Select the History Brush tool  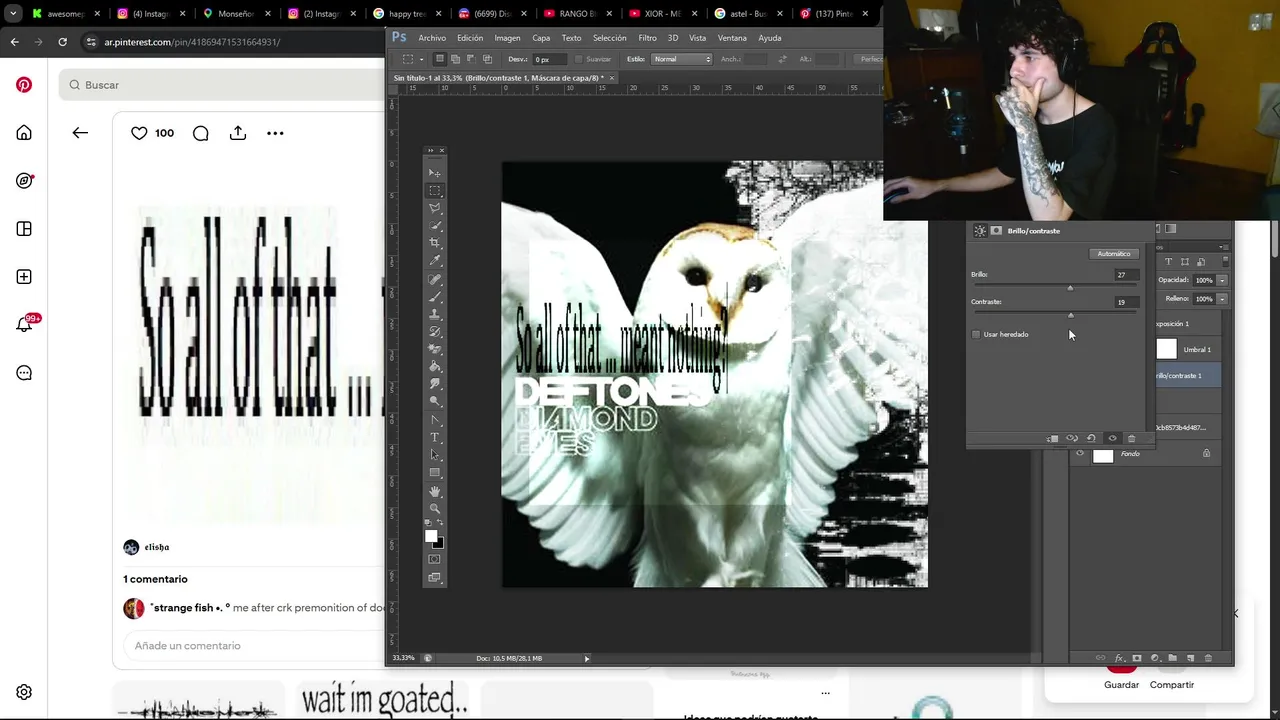(434, 332)
